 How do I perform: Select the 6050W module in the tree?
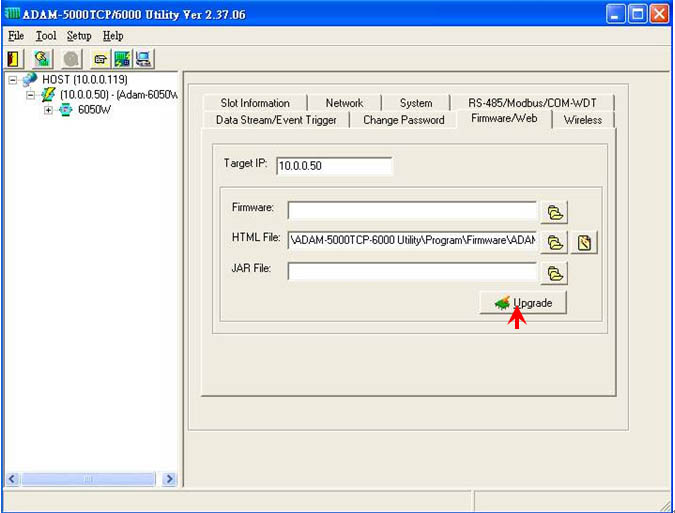[x=94, y=110]
